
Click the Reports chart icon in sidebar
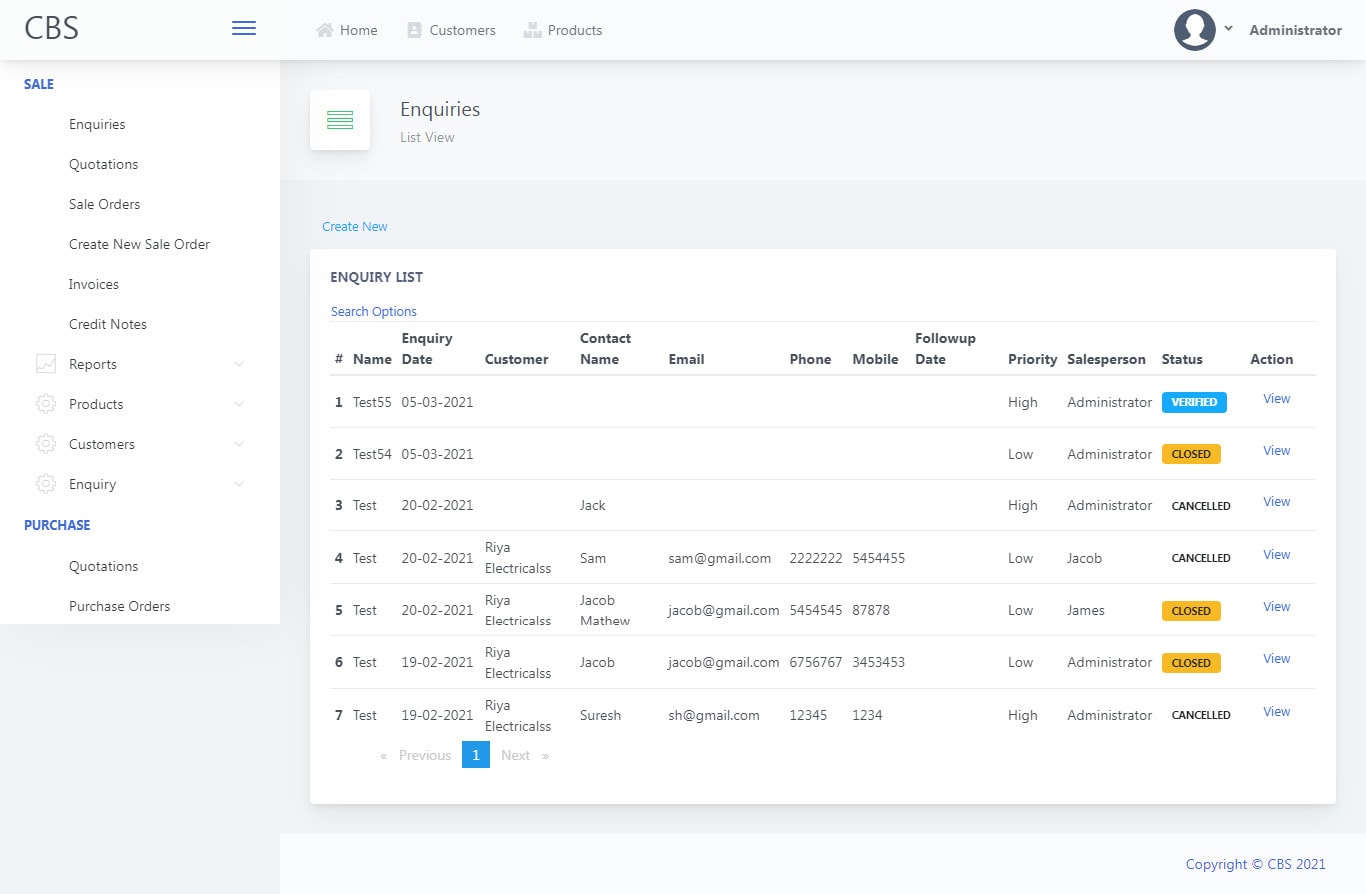(x=46, y=364)
